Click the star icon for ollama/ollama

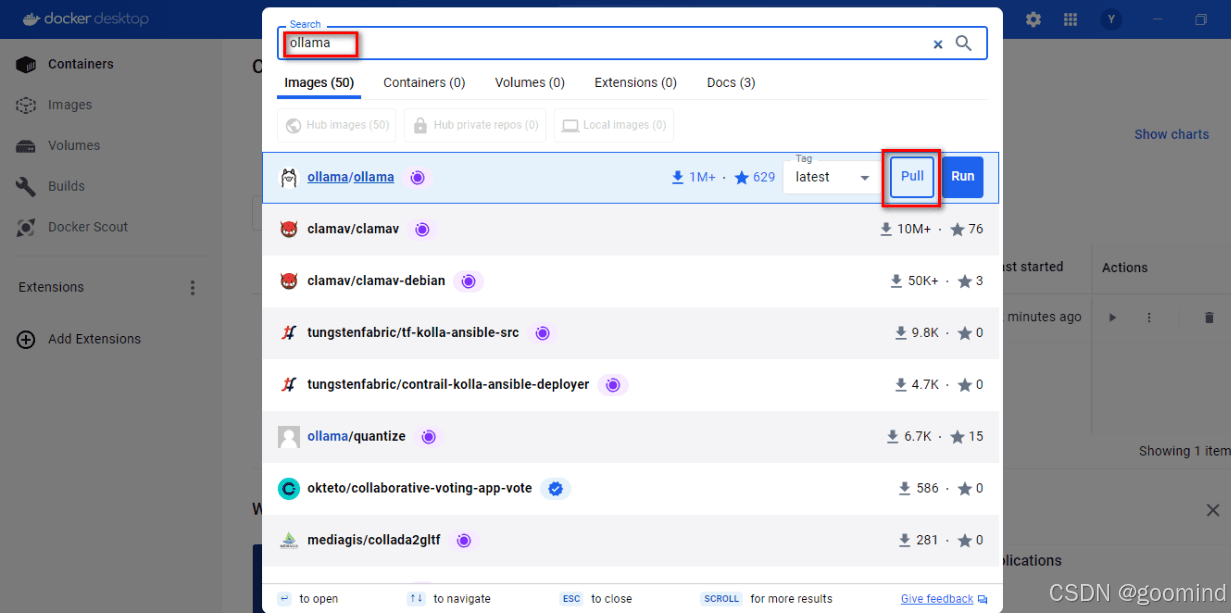[x=741, y=177]
